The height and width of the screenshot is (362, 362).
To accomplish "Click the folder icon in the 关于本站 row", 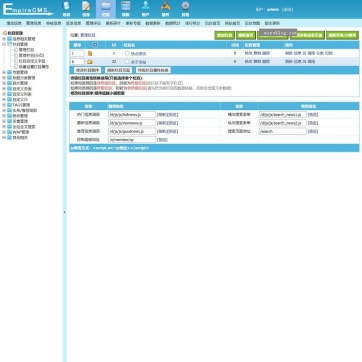I will point(90,62).
